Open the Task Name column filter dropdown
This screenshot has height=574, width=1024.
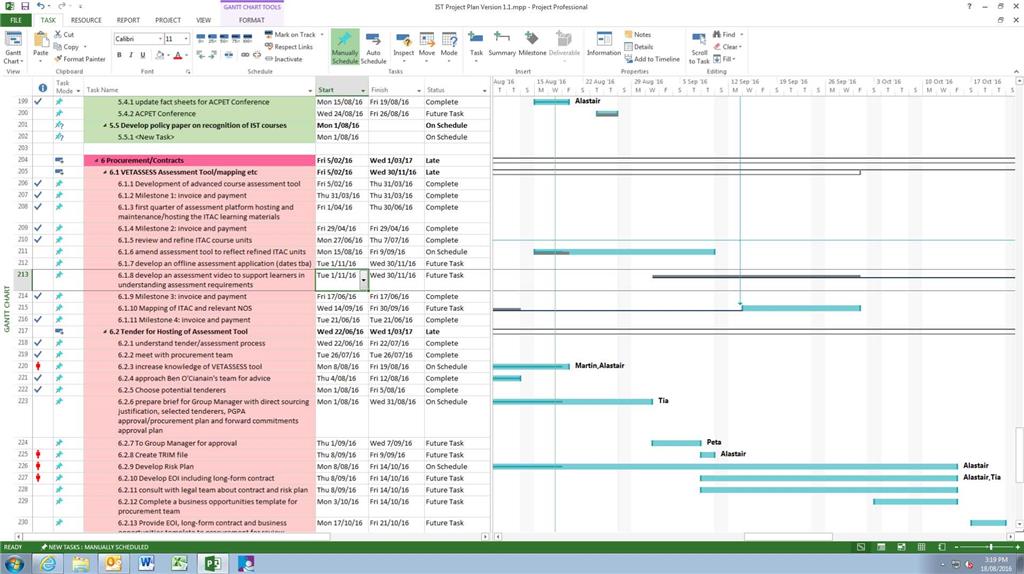coord(310,91)
